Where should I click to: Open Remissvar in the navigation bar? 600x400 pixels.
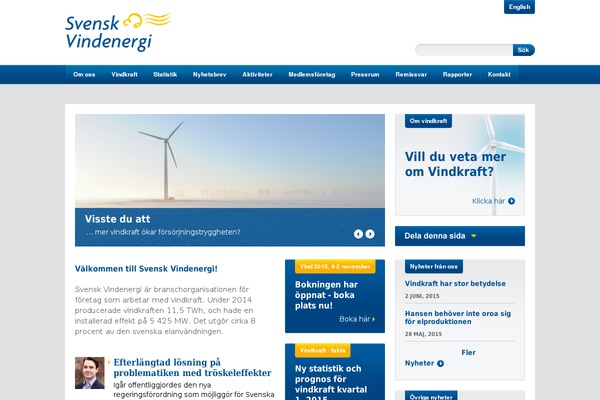411,75
